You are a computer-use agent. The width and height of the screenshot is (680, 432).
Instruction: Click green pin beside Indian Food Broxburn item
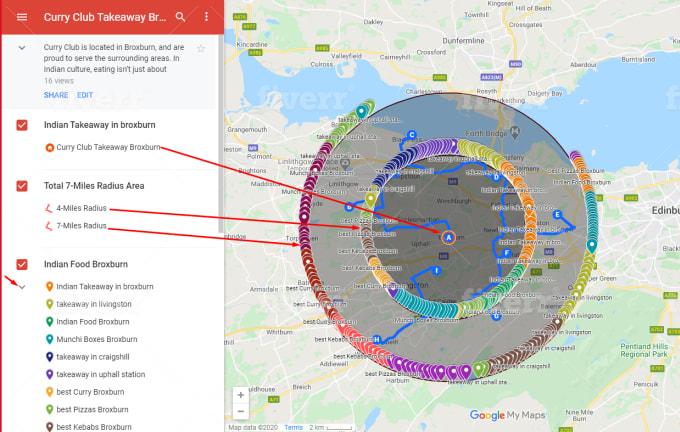[x=49, y=322]
